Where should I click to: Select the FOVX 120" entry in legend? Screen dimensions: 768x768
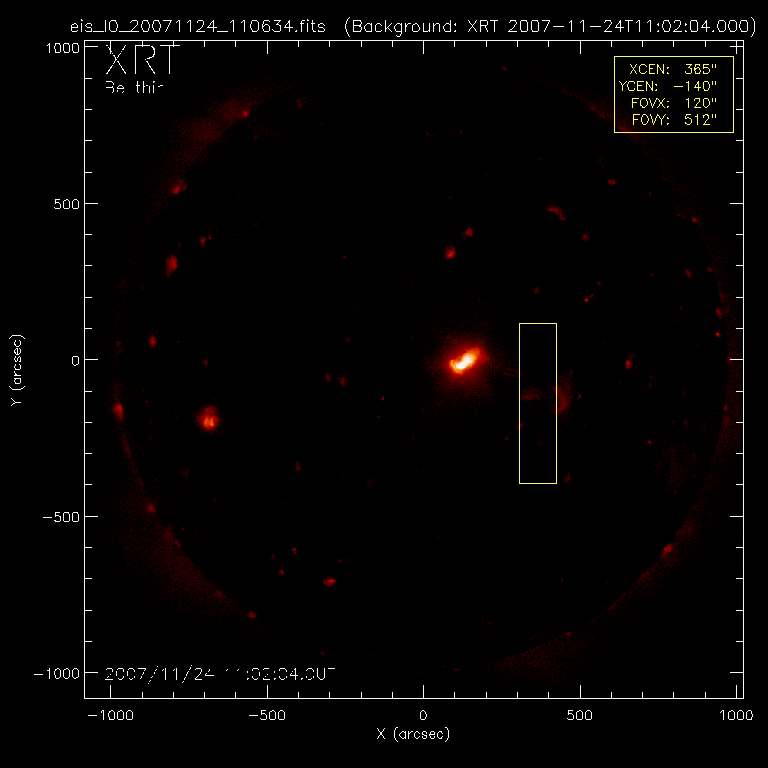[674, 104]
